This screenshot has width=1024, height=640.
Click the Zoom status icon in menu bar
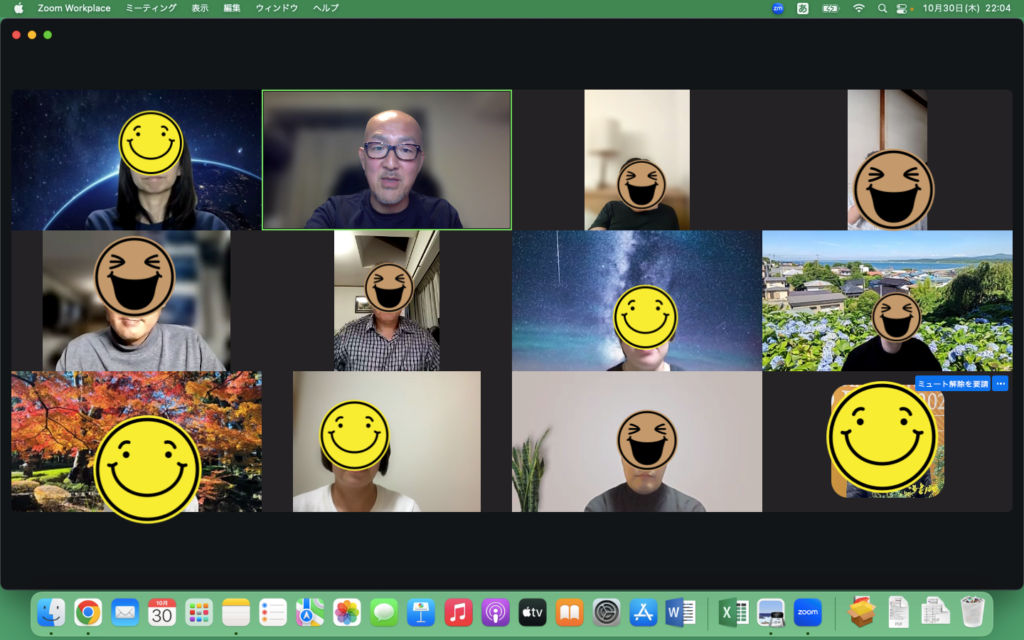pos(778,8)
